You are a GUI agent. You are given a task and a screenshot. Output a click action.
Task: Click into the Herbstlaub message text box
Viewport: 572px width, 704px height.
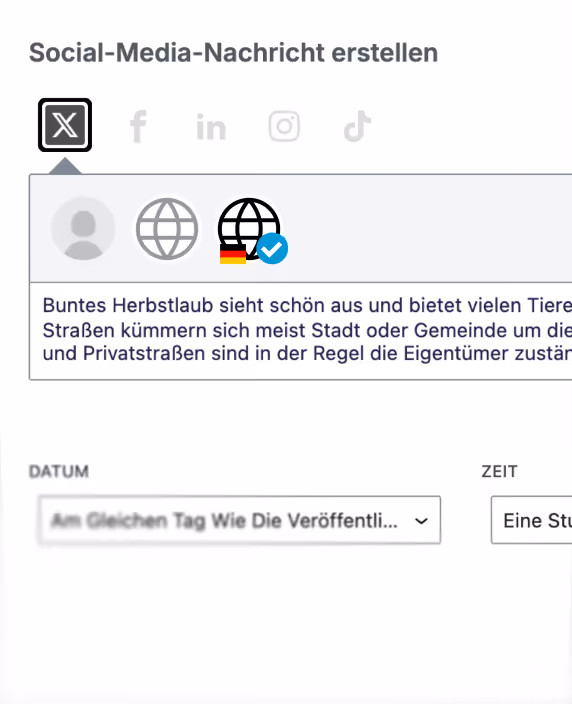(x=301, y=331)
